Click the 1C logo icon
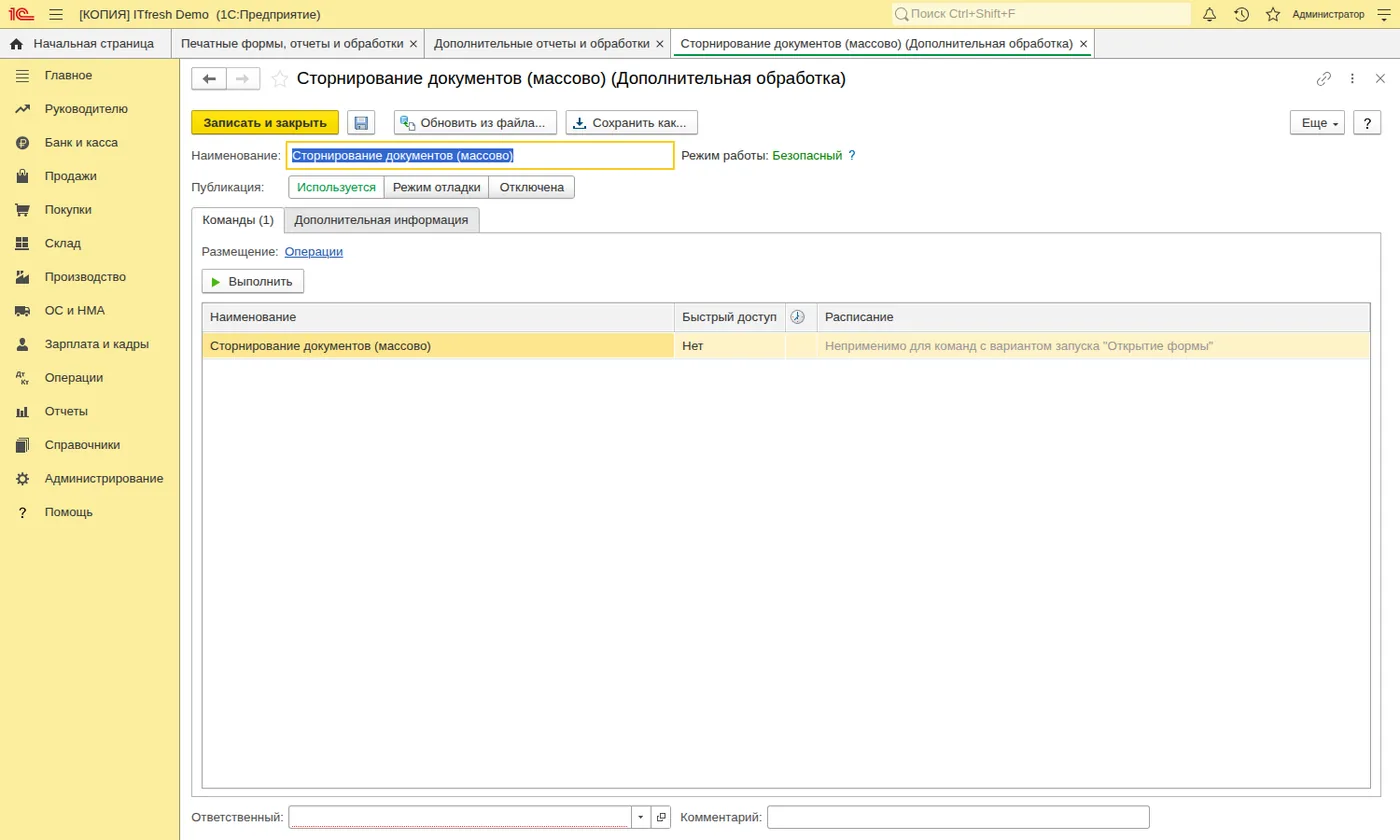The height and width of the screenshot is (840, 1400). click(19, 14)
